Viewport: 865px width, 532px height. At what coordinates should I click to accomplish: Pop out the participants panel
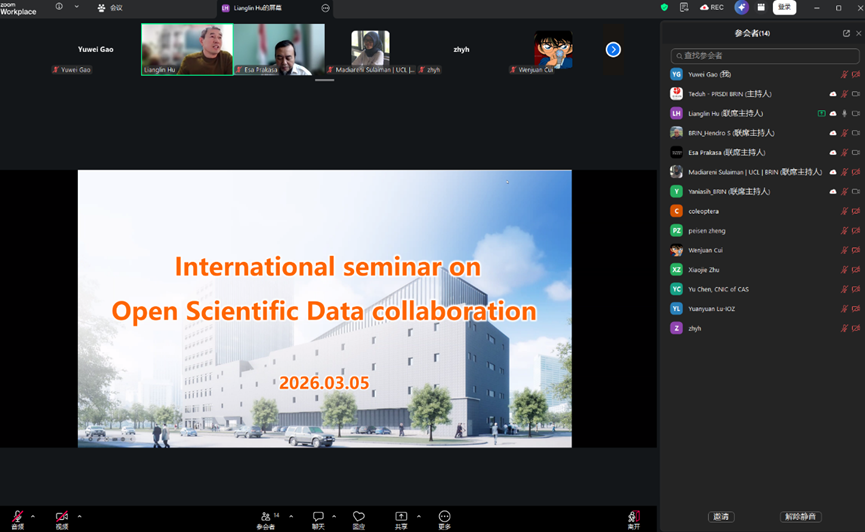point(846,33)
